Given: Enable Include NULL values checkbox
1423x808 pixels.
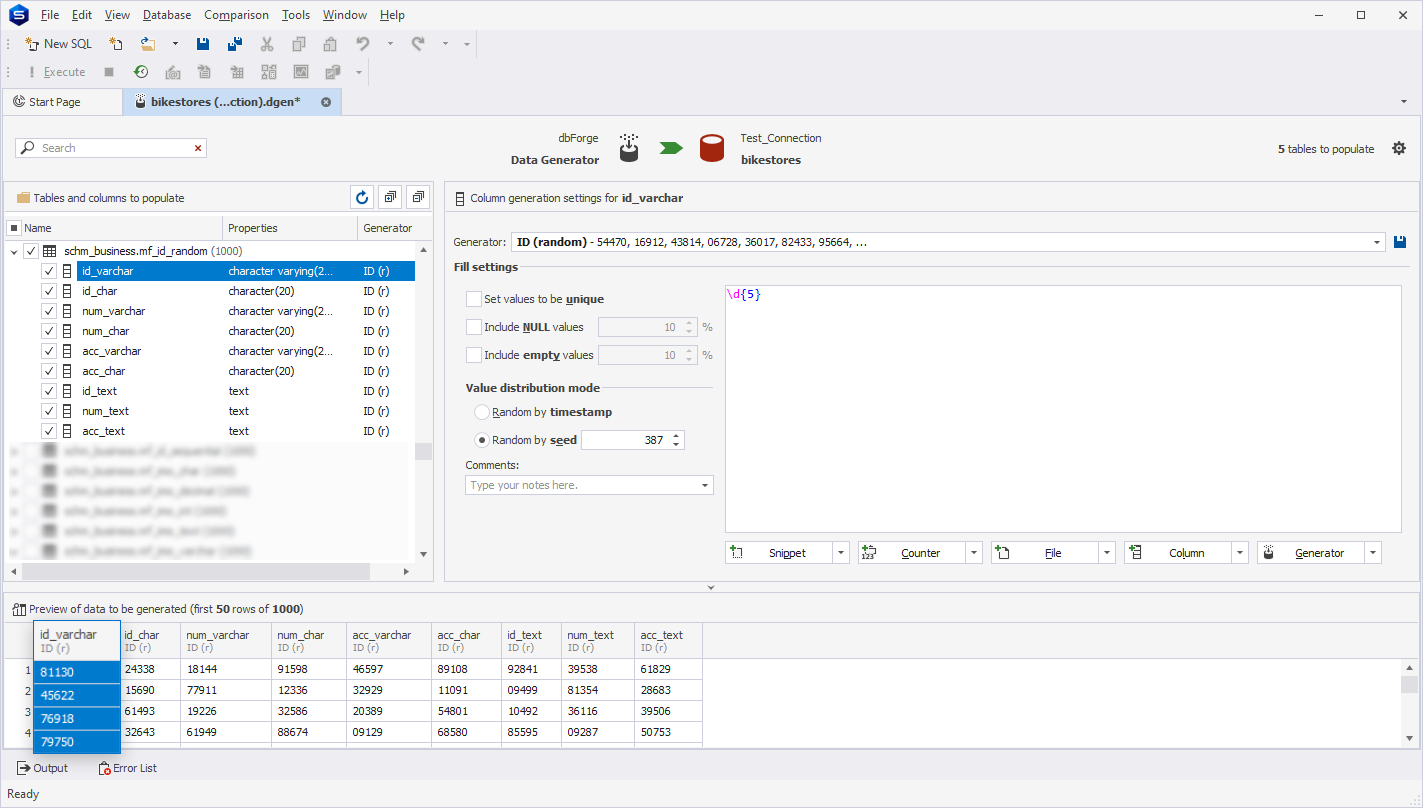Looking at the screenshot, I should click(x=474, y=327).
